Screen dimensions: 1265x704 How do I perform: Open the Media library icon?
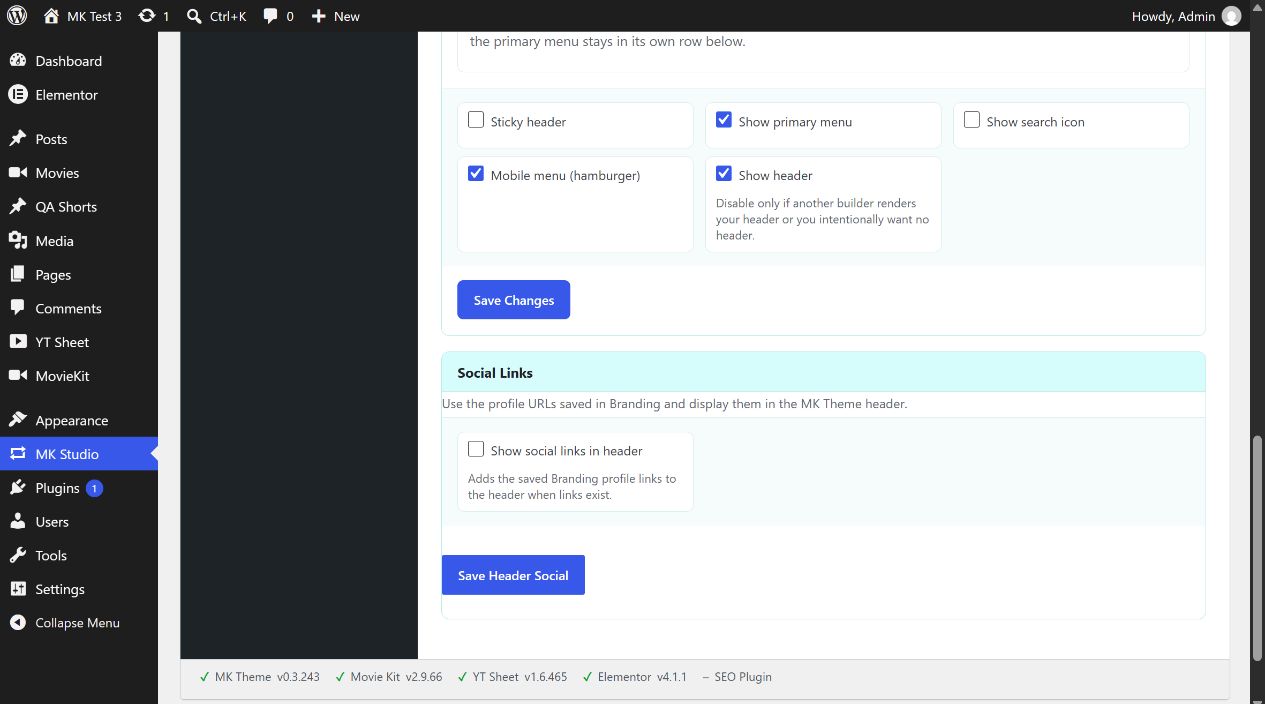click(x=17, y=241)
